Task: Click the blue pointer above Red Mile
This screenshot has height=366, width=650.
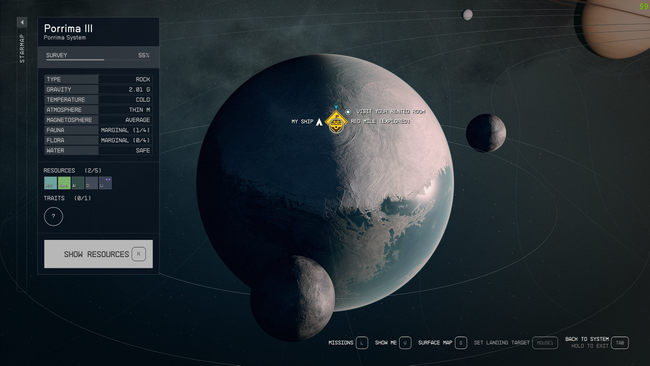Action: click(336, 107)
